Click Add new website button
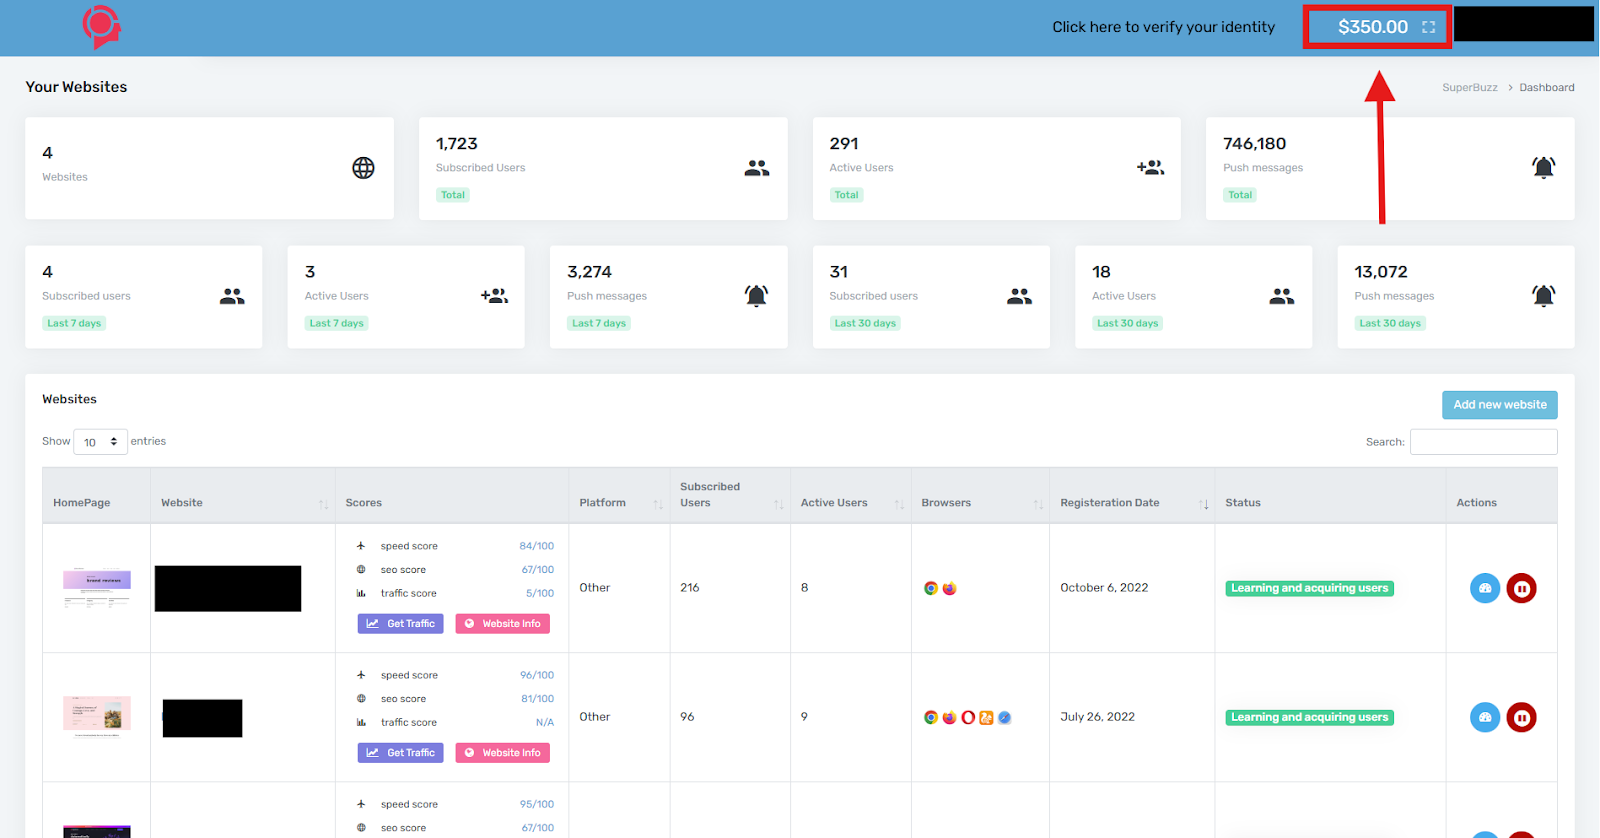Image resolution: width=1600 pixels, height=838 pixels. [1499, 405]
